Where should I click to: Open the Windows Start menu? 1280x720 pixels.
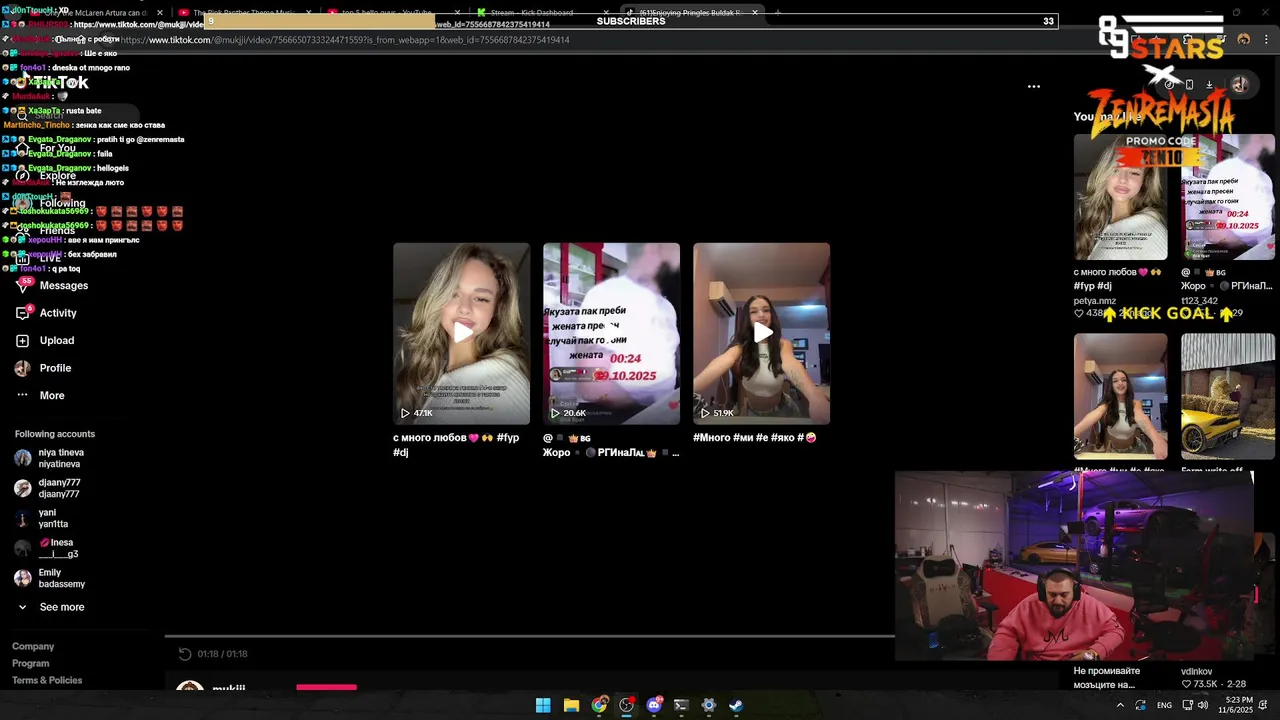pos(543,705)
